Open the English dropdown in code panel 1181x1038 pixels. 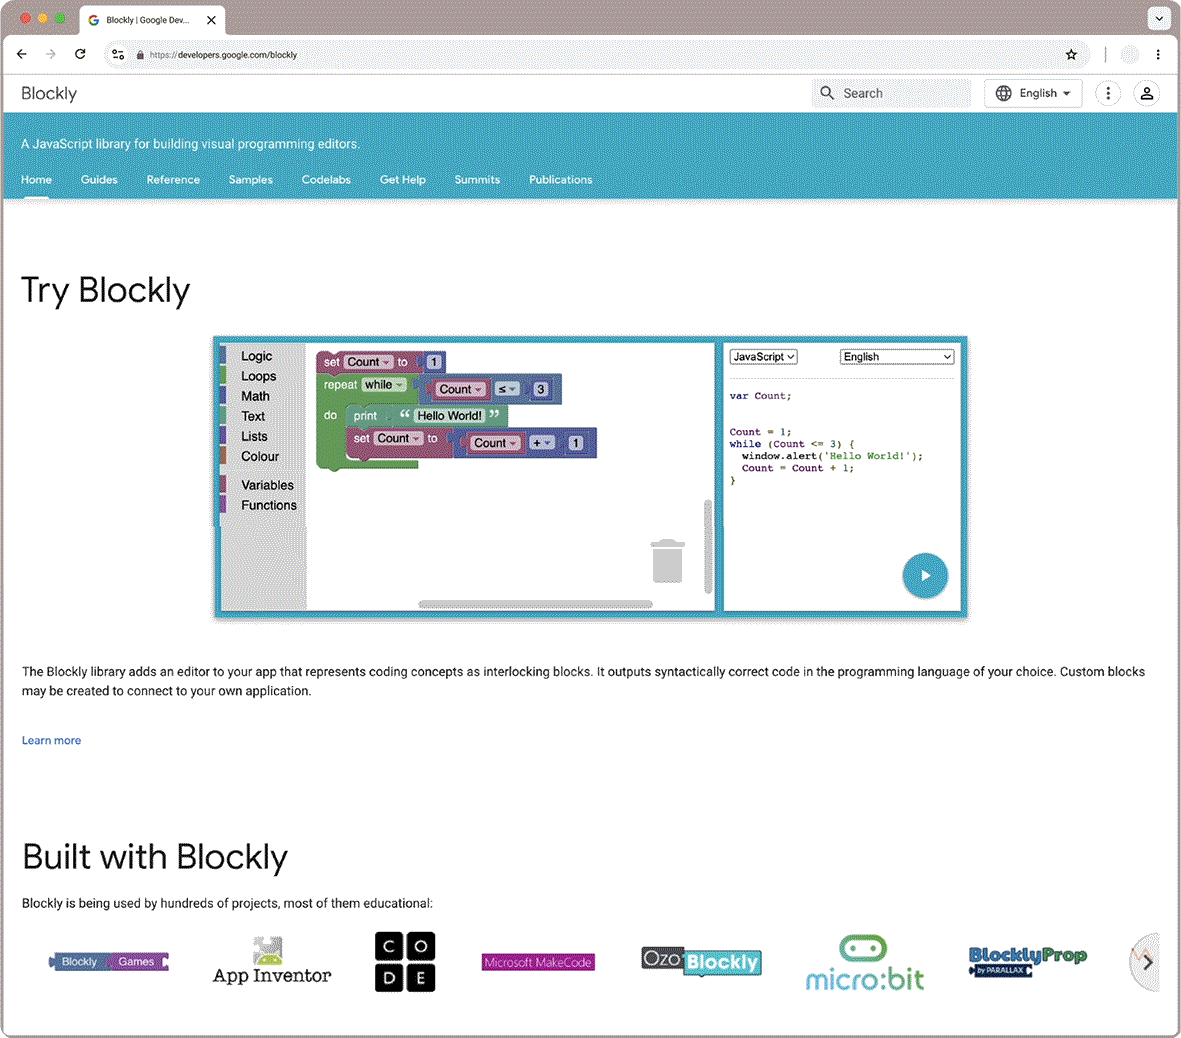896,357
